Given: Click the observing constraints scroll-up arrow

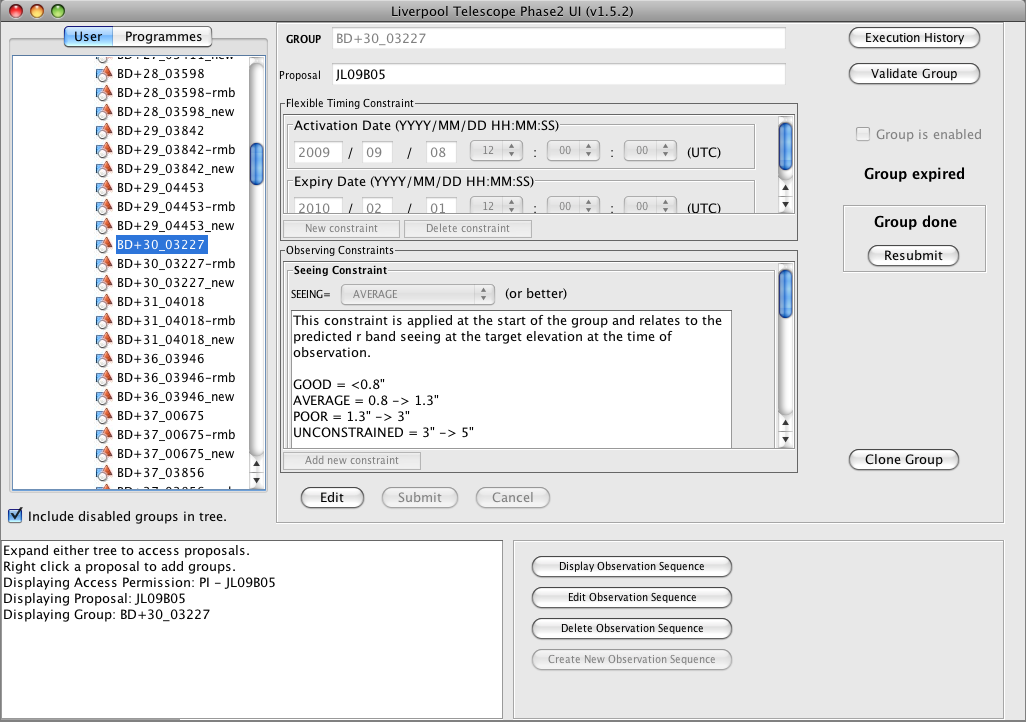Looking at the screenshot, I should coord(786,423).
